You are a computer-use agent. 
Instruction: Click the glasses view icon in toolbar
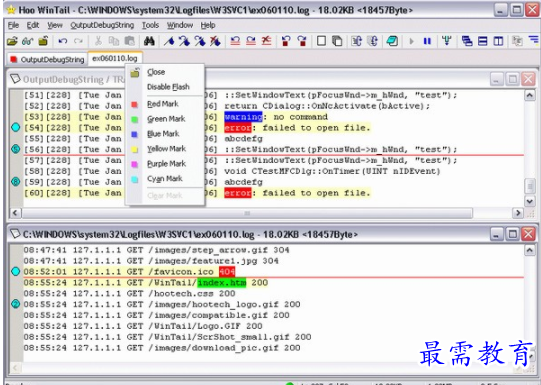coord(28,41)
